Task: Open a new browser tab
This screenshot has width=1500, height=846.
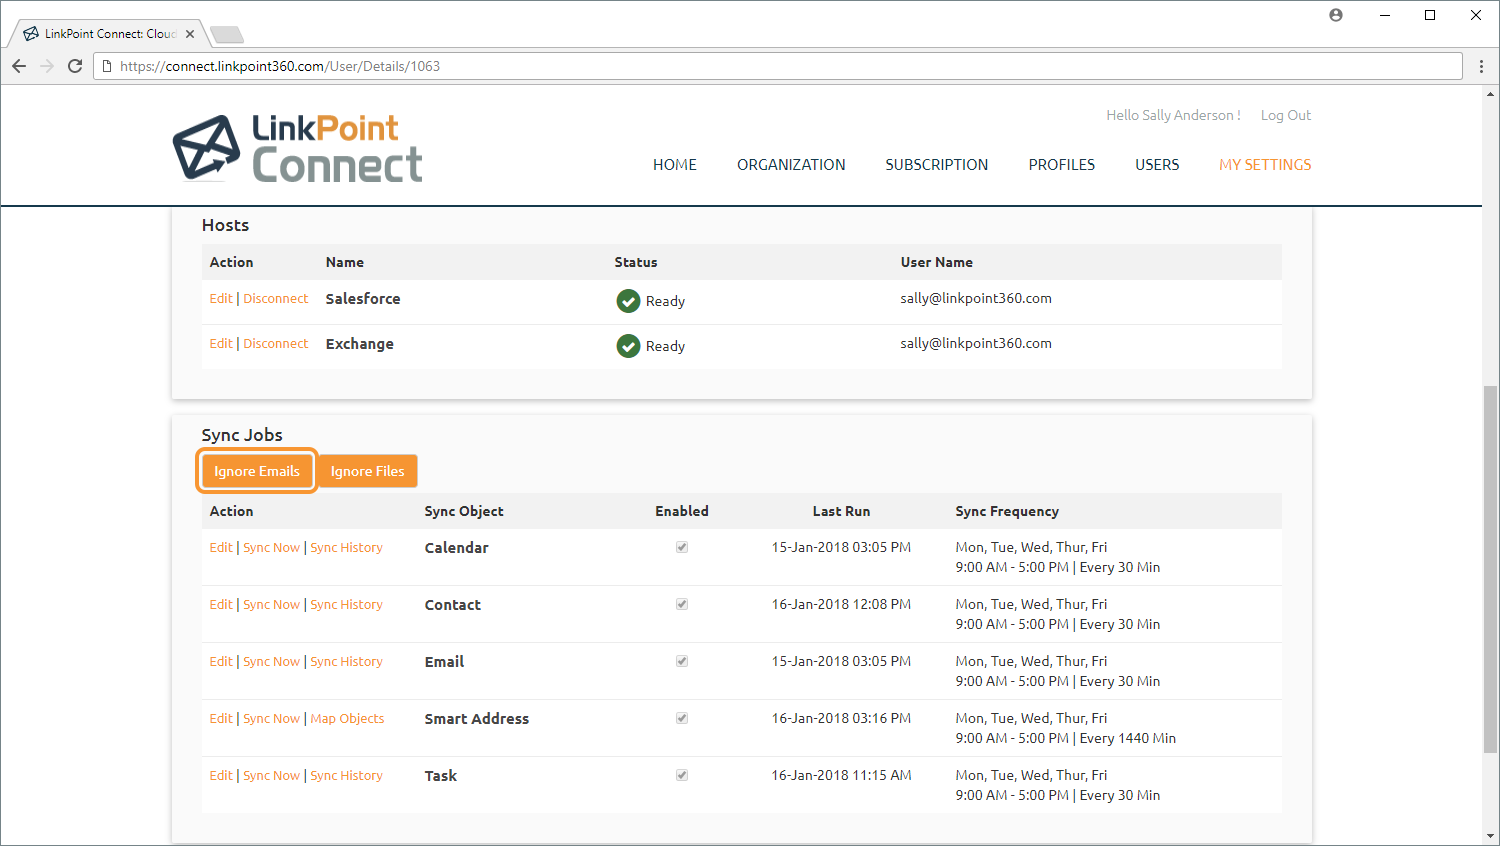Action: tap(228, 35)
